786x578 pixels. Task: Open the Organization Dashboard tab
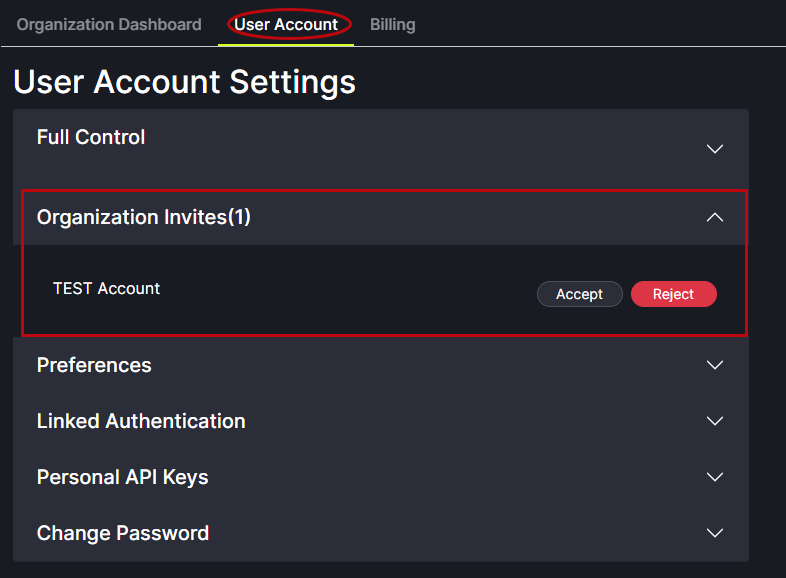(x=109, y=24)
